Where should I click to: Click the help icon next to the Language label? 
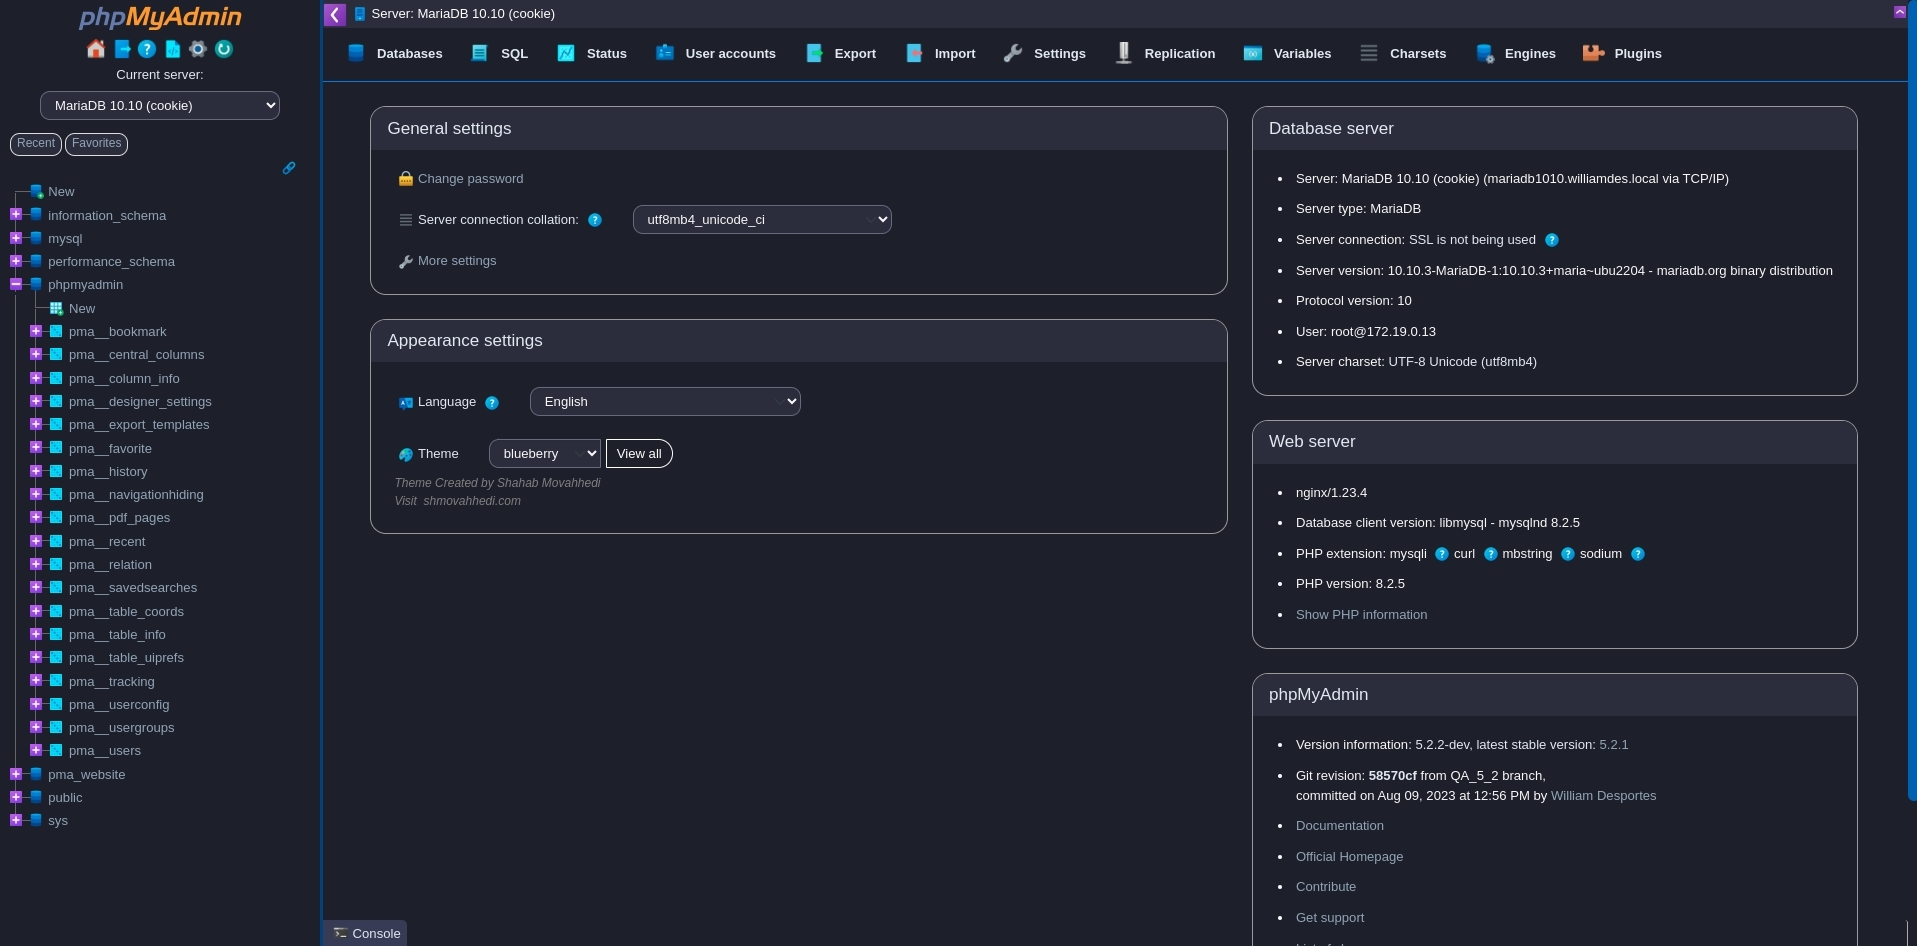point(492,403)
